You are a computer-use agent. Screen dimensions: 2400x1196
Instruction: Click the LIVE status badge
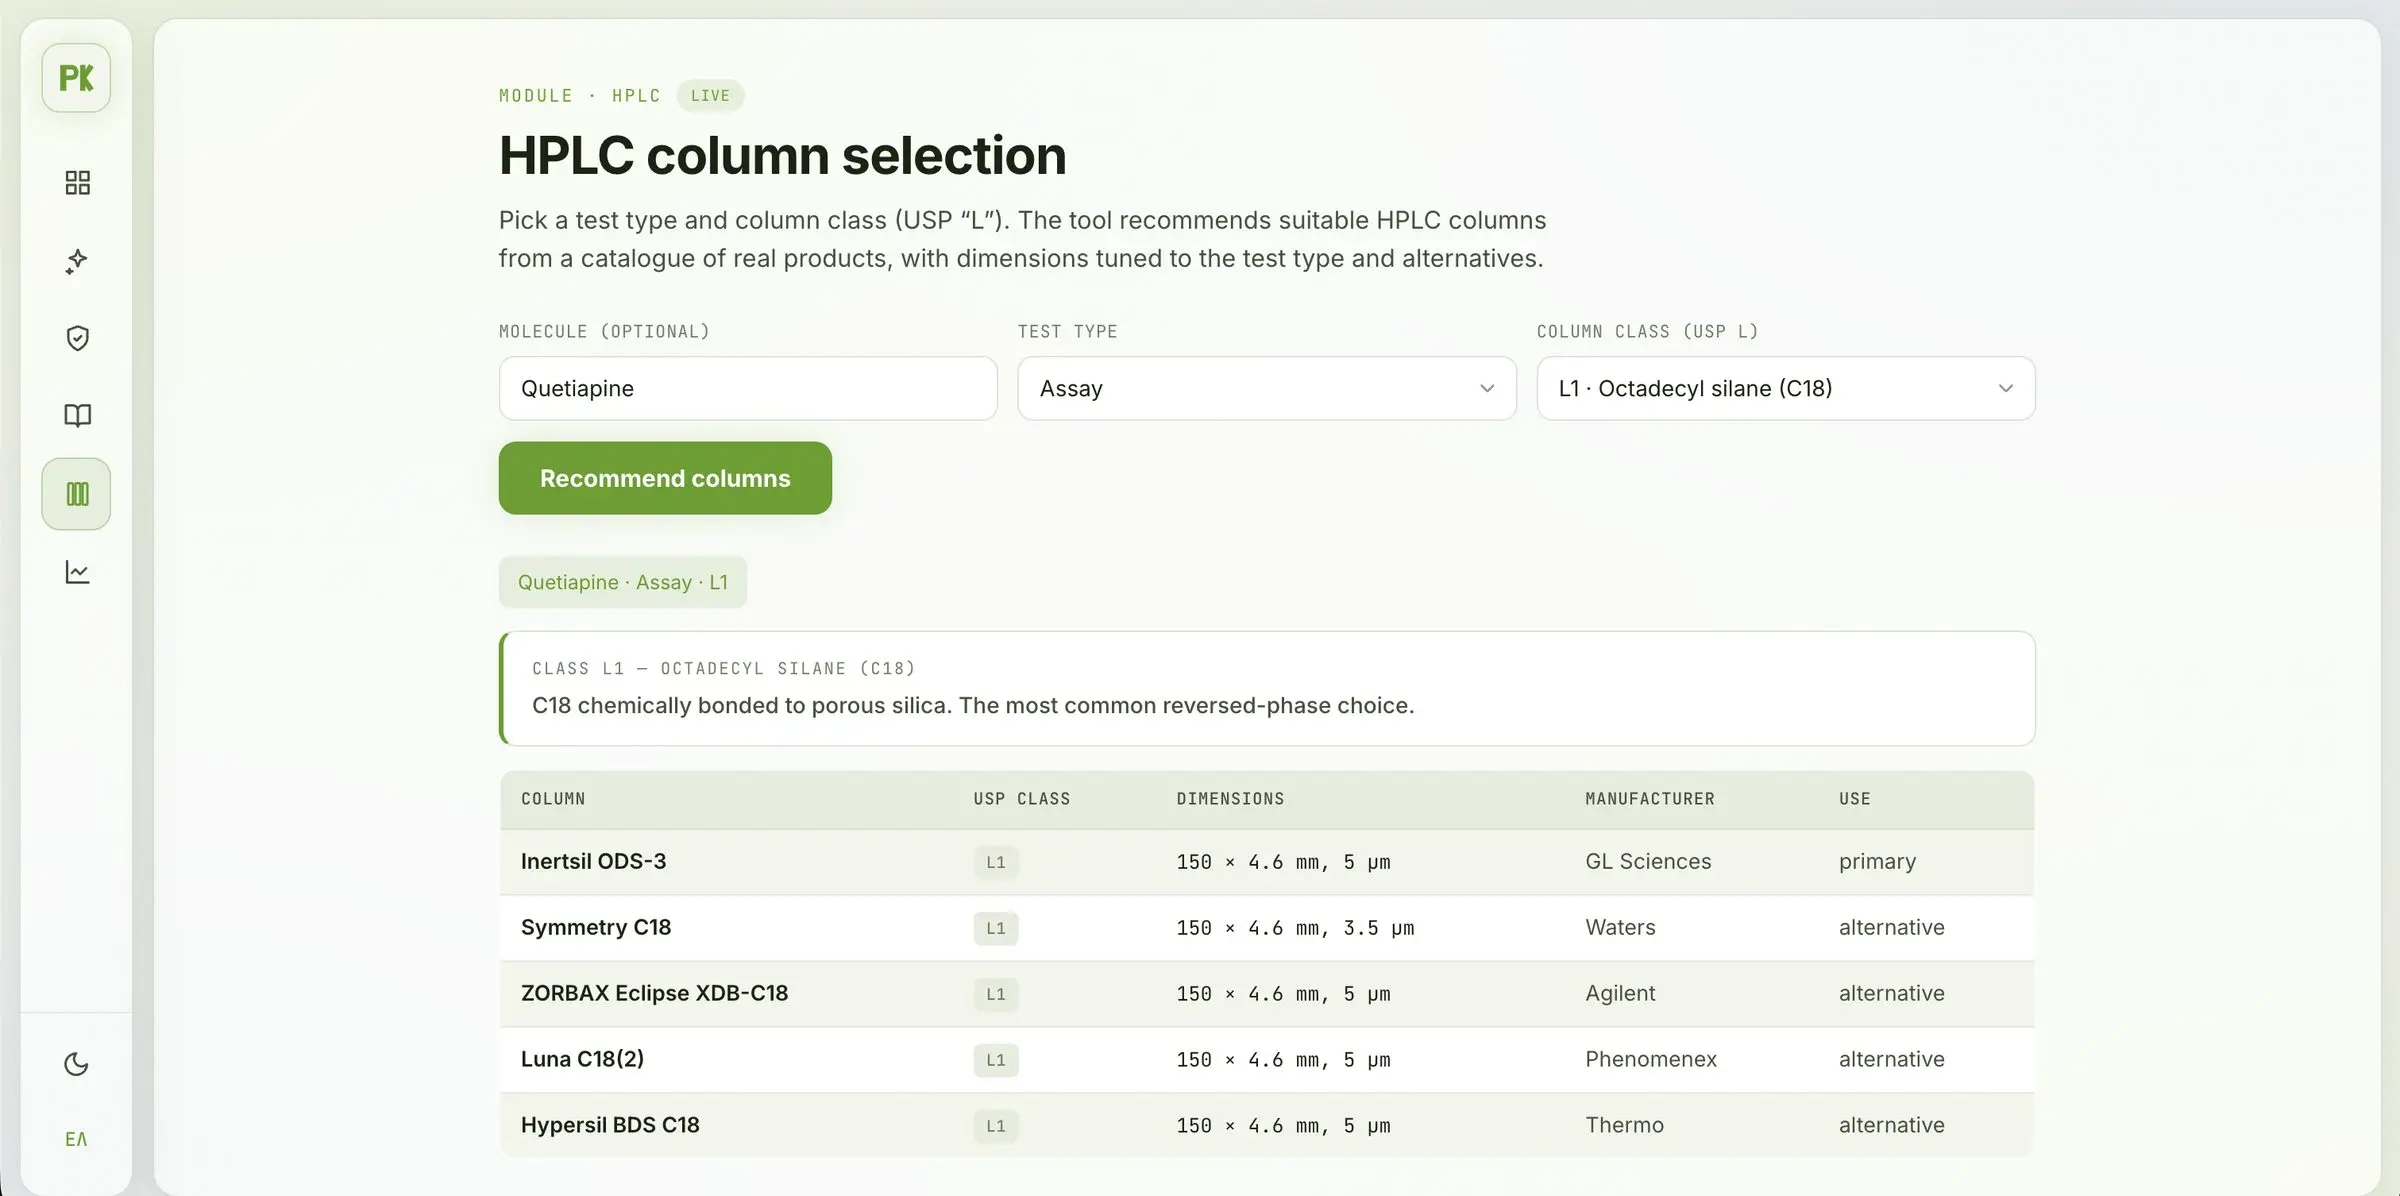(x=710, y=96)
